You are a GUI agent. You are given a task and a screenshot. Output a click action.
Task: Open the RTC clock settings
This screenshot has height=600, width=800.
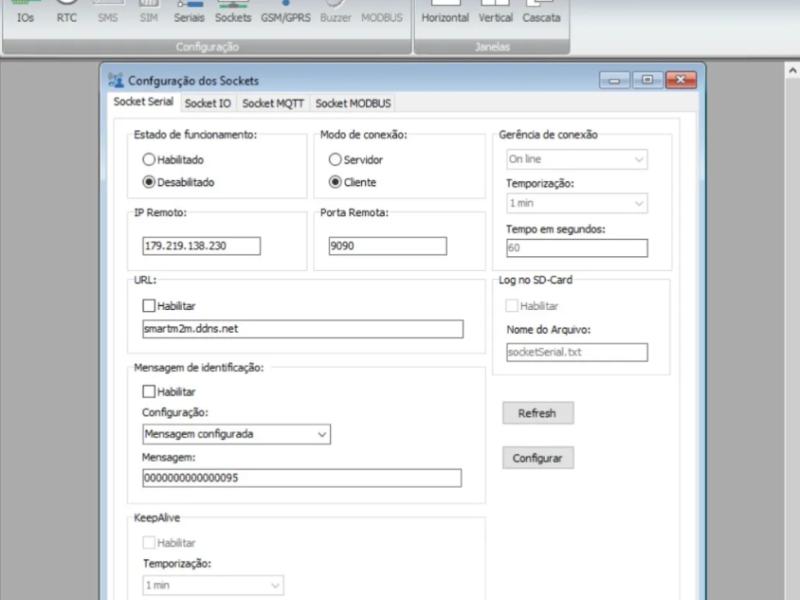point(66,11)
